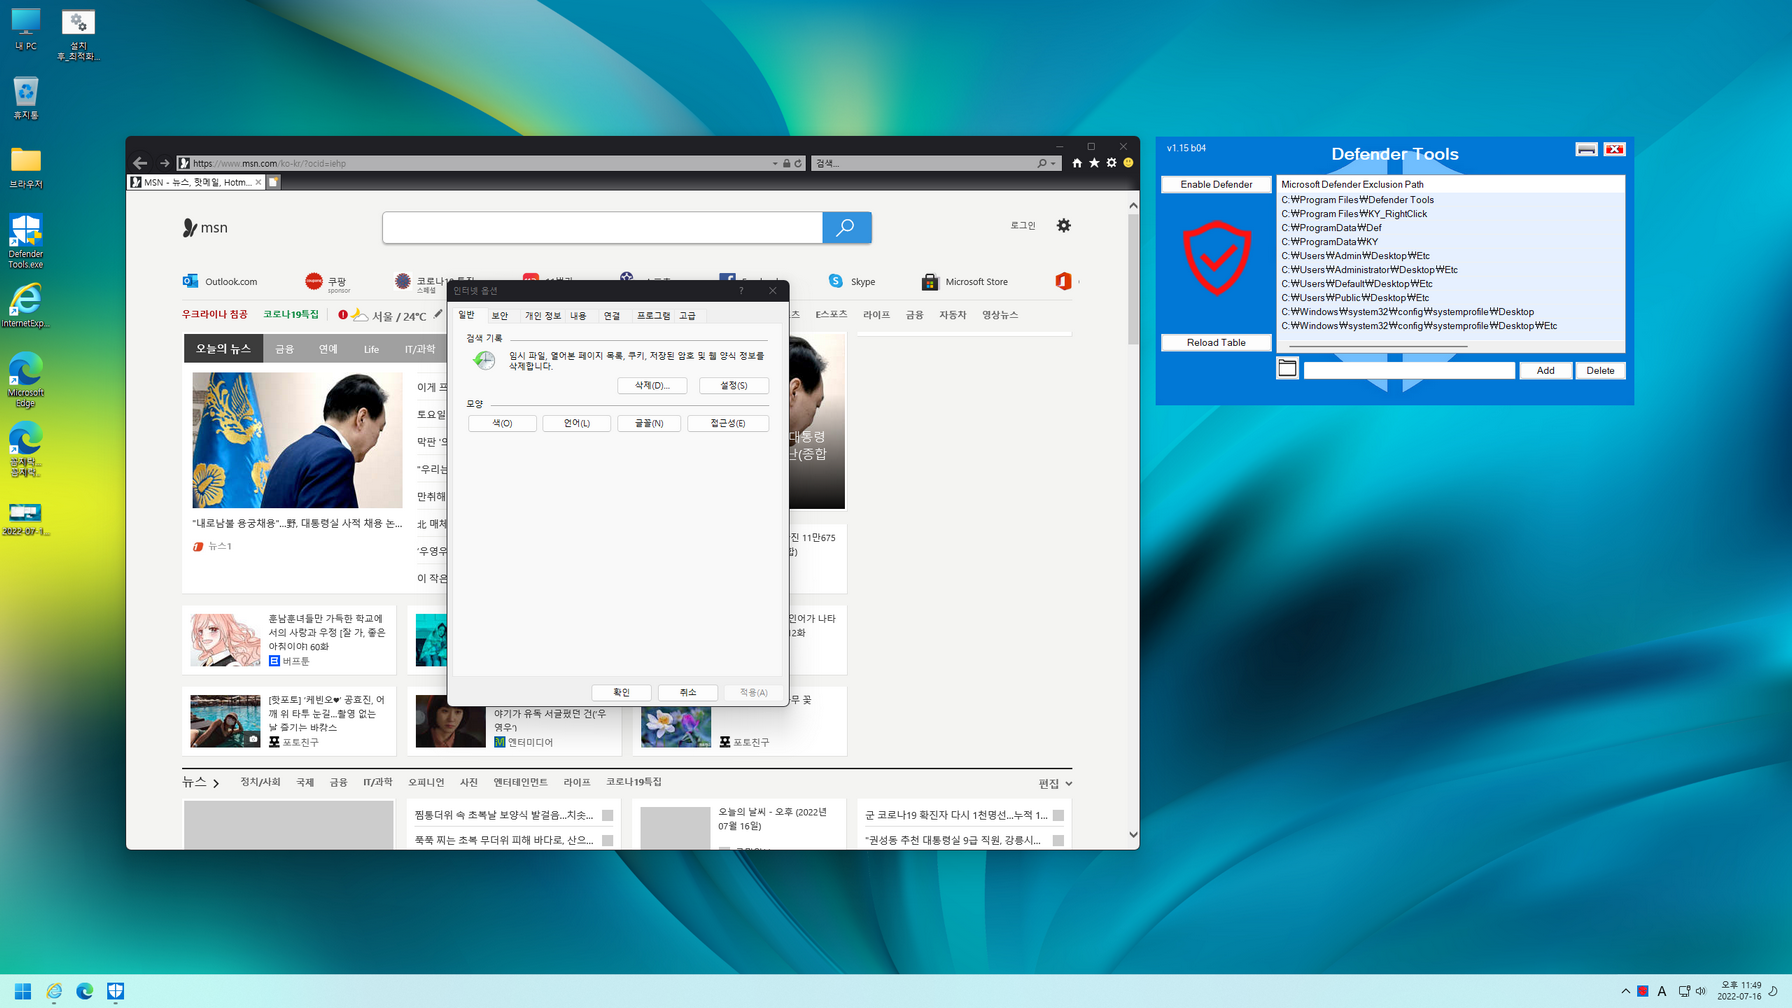Open the Microsoft Store shortcut on MSN
This screenshot has width=1792, height=1008.
(x=965, y=282)
